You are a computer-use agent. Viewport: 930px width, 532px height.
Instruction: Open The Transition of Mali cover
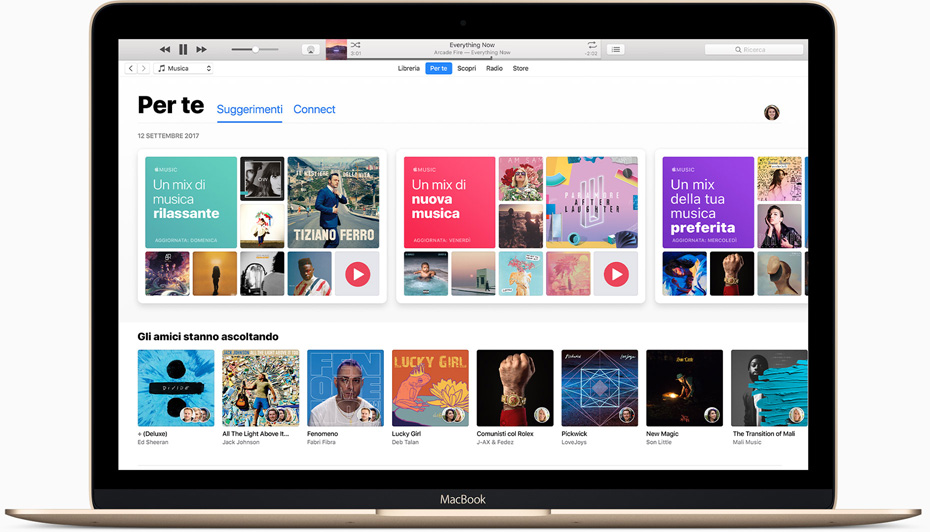click(x=769, y=388)
